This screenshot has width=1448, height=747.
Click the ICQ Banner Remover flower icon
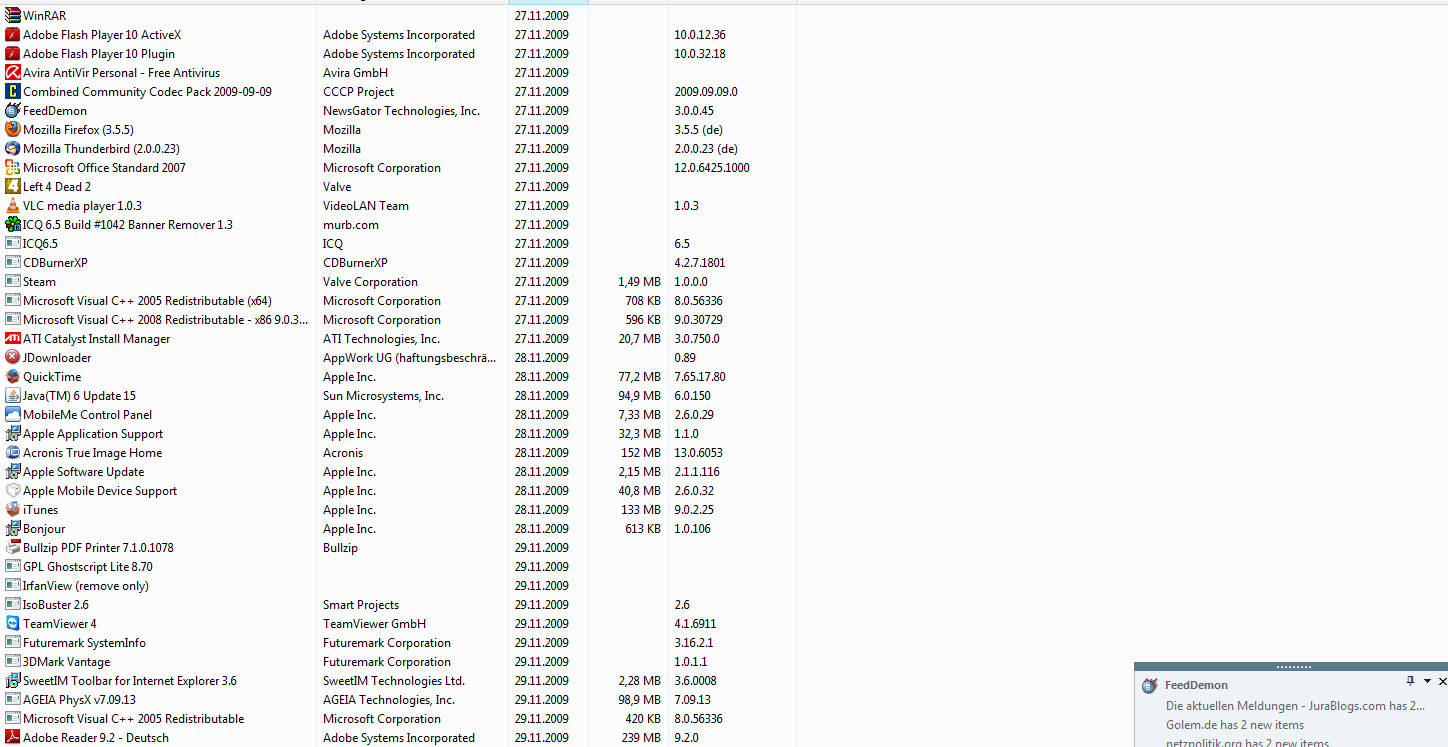click(x=12, y=225)
